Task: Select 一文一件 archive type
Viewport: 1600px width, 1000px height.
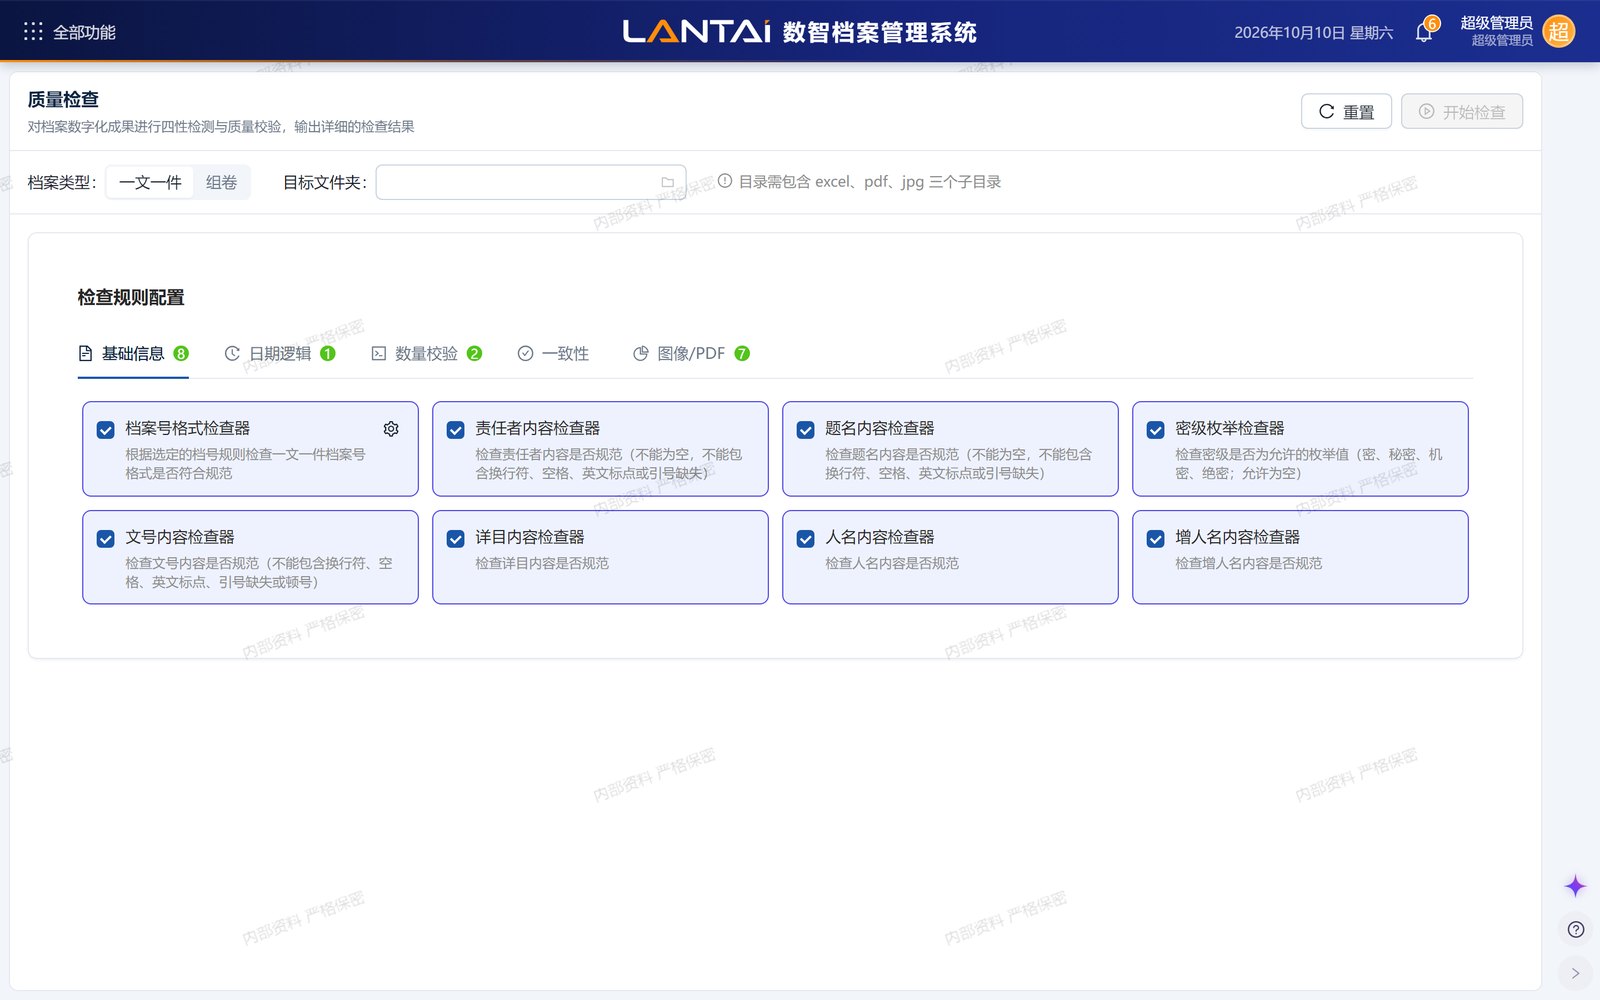Action: point(150,182)
